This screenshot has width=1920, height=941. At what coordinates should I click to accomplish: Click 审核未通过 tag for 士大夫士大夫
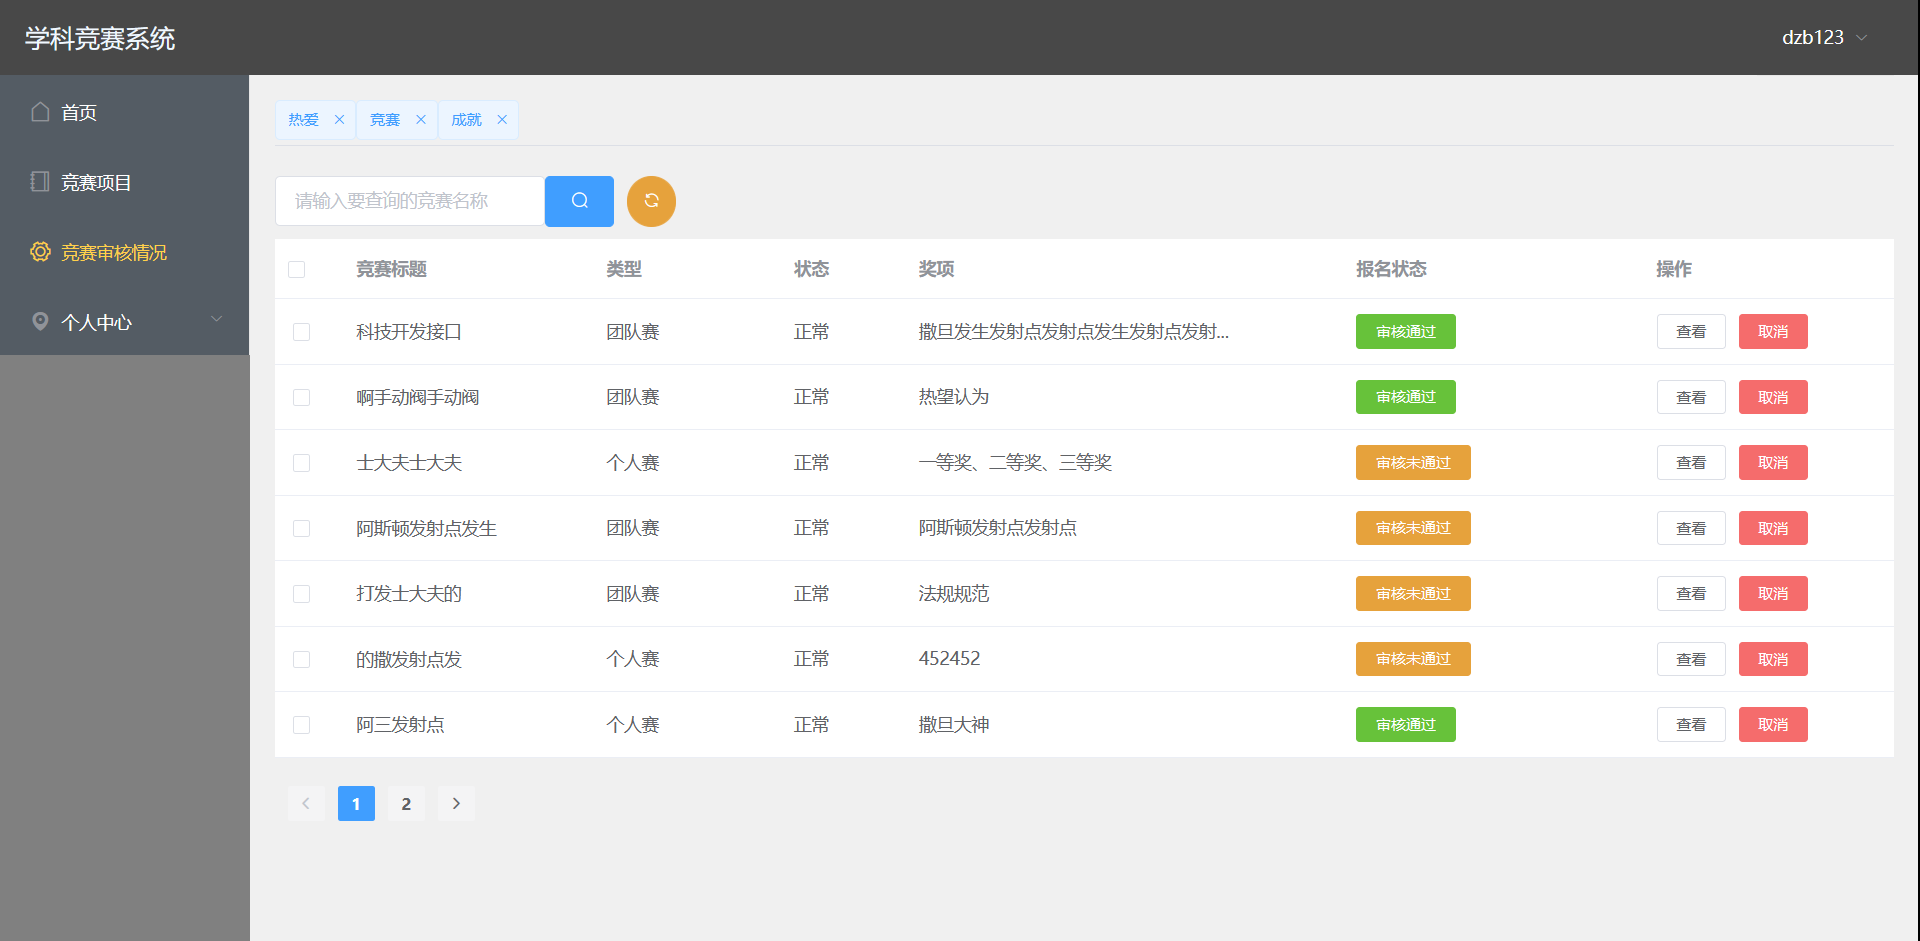(1413, 463)
